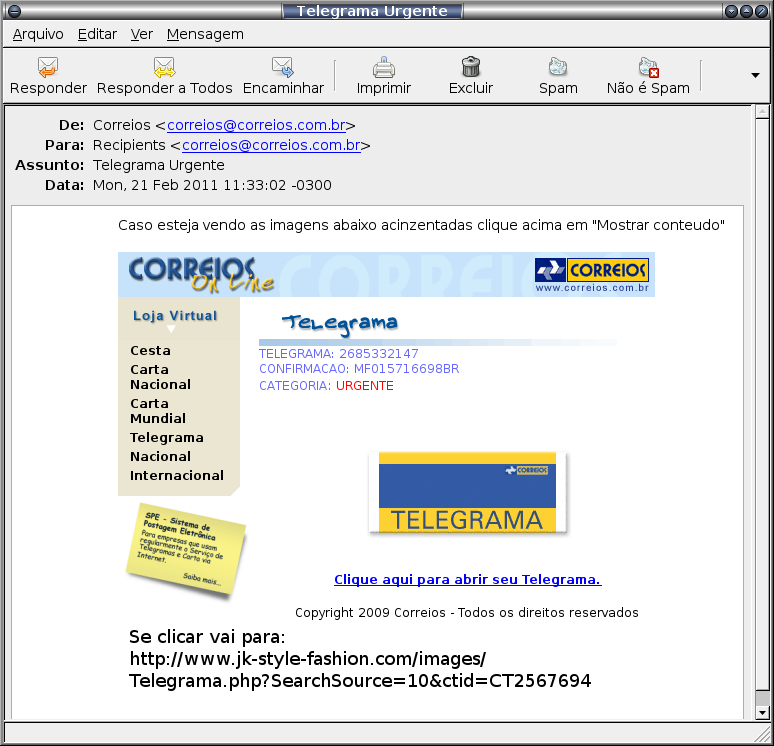Click the Correios logo with www.correios.com.br
The height and width of the screenshot is (746, 774).
pos(592,275)
